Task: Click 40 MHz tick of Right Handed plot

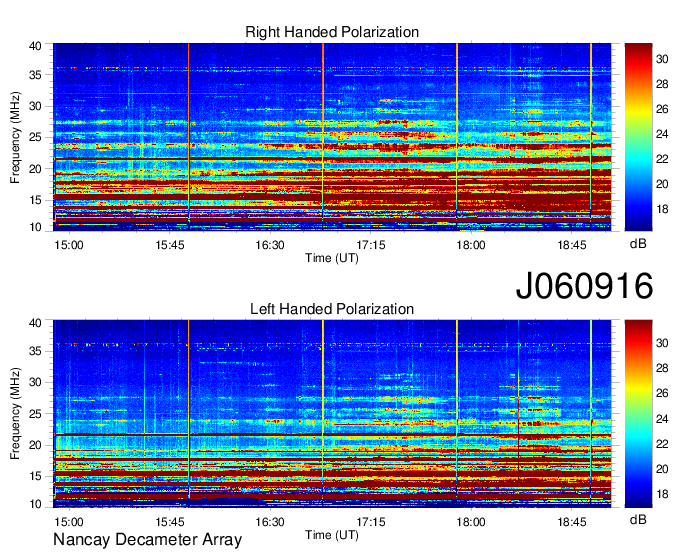Action: (36, 46)
